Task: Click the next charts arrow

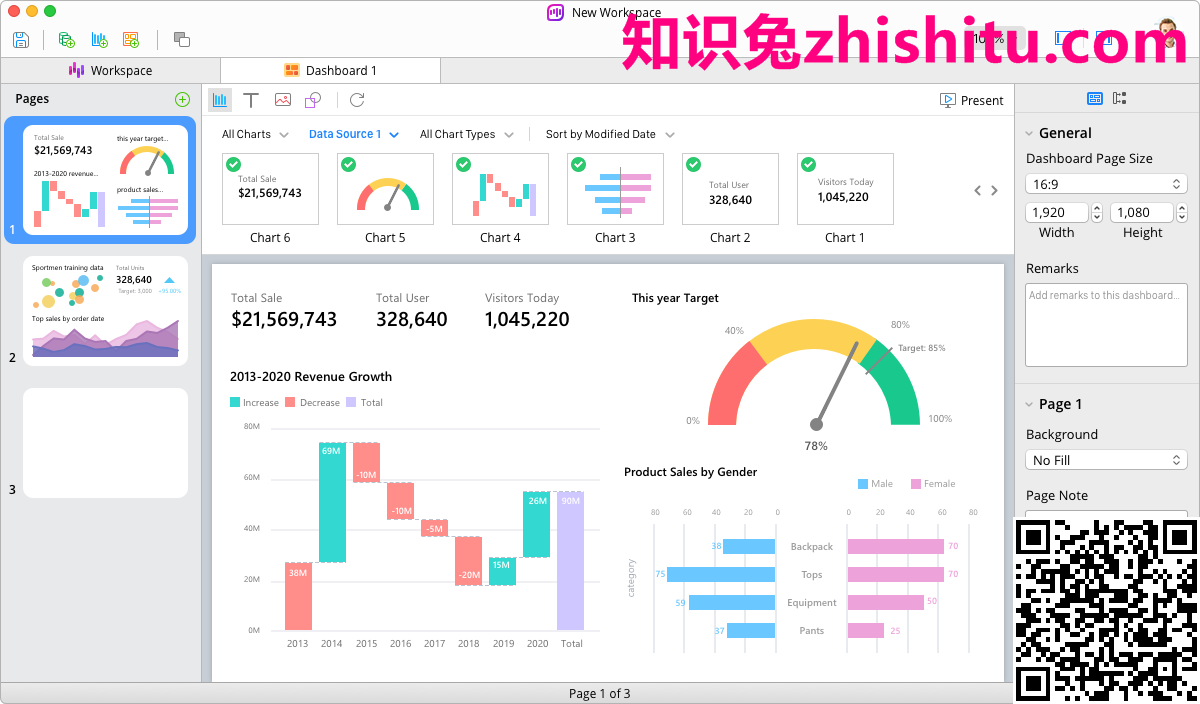Action: (994, 190)
